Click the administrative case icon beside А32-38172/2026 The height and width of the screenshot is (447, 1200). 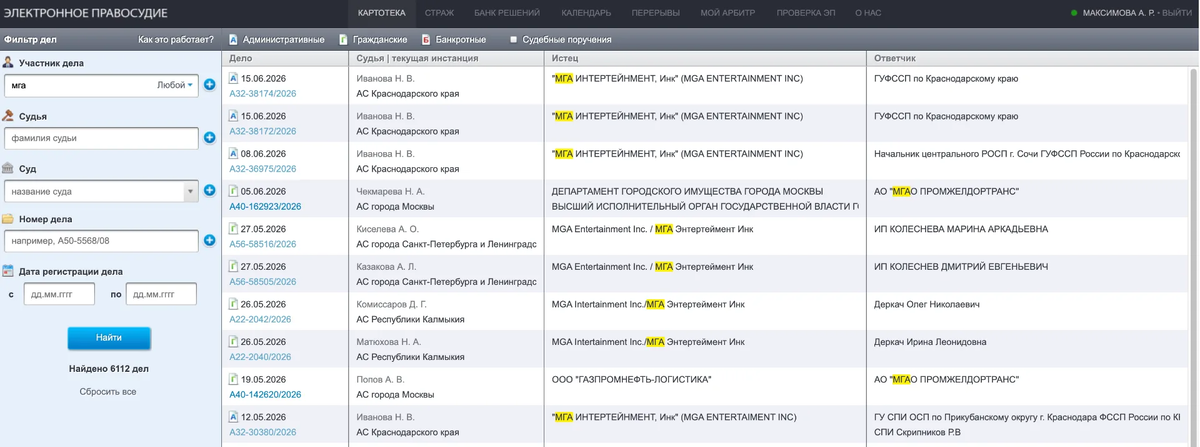(x=233, y=116)
